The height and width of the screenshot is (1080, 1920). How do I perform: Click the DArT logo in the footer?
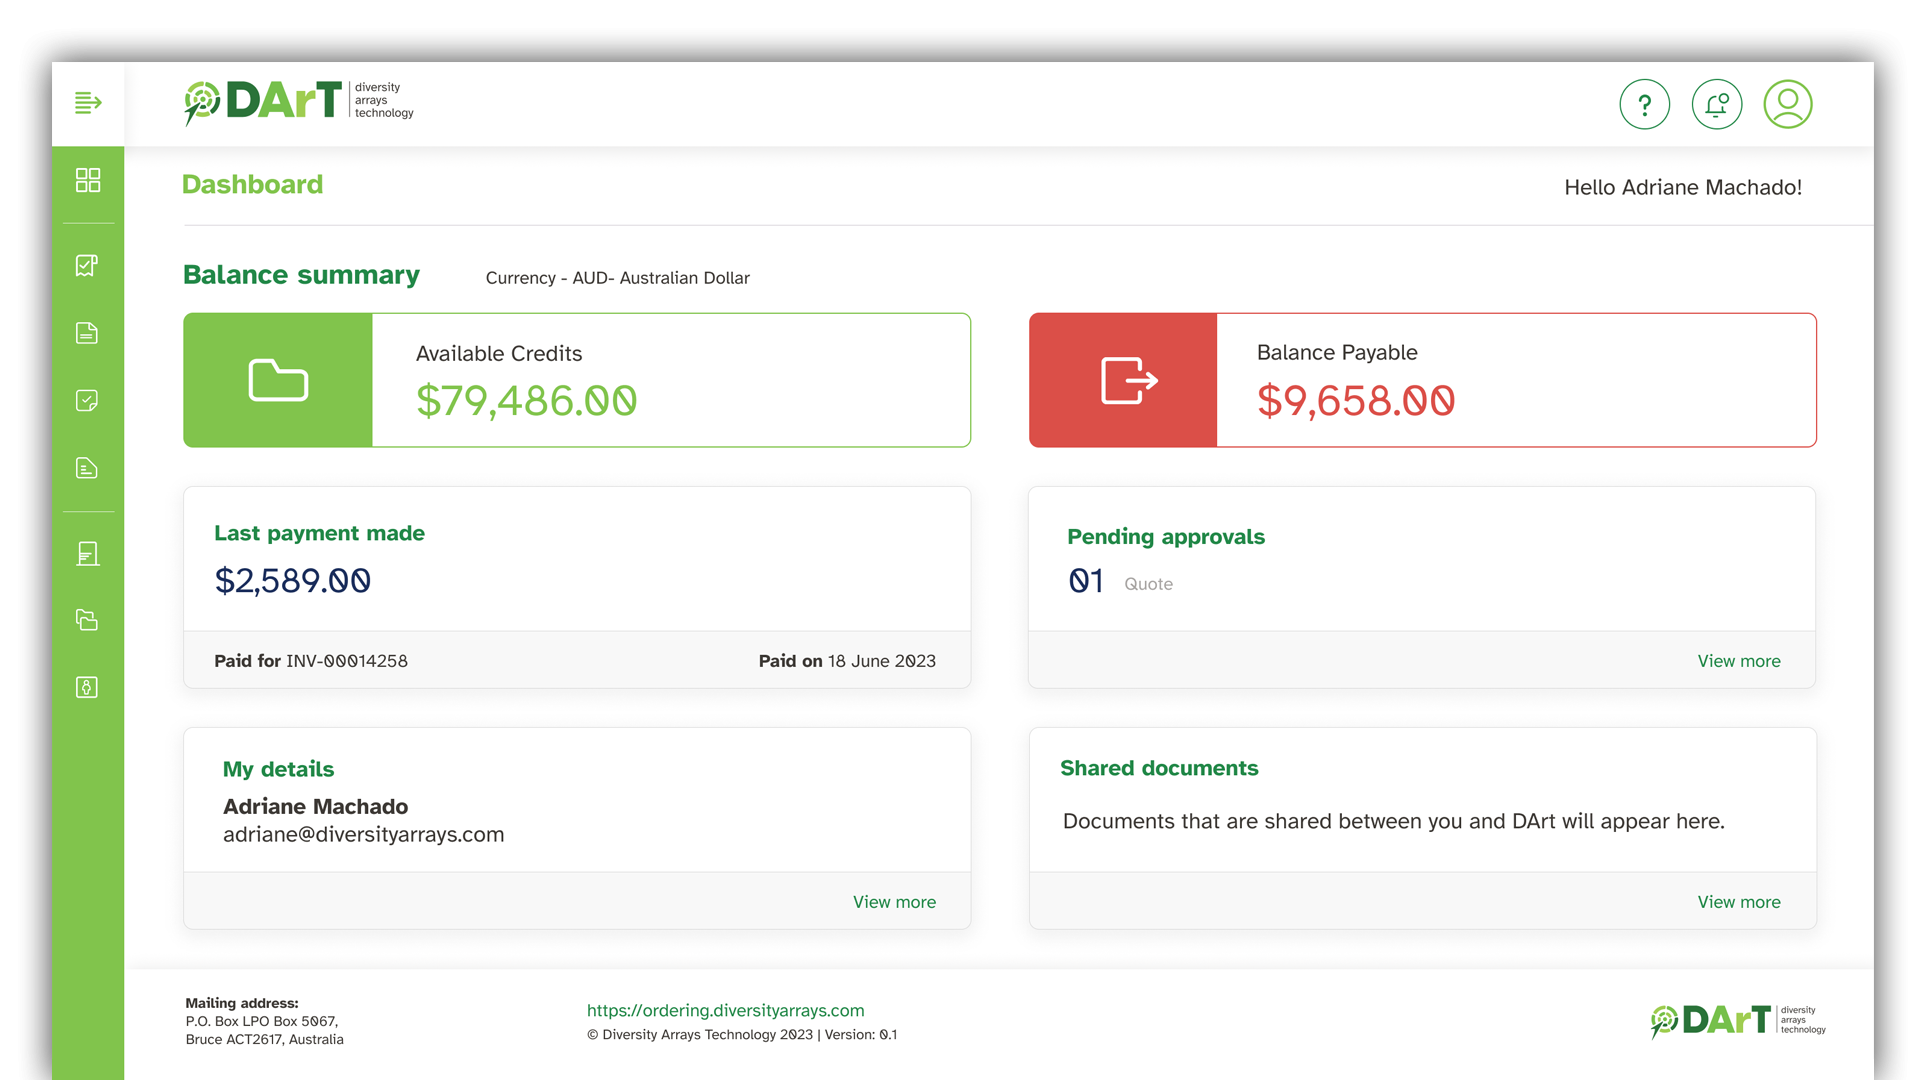[x=1738, y=1021]
